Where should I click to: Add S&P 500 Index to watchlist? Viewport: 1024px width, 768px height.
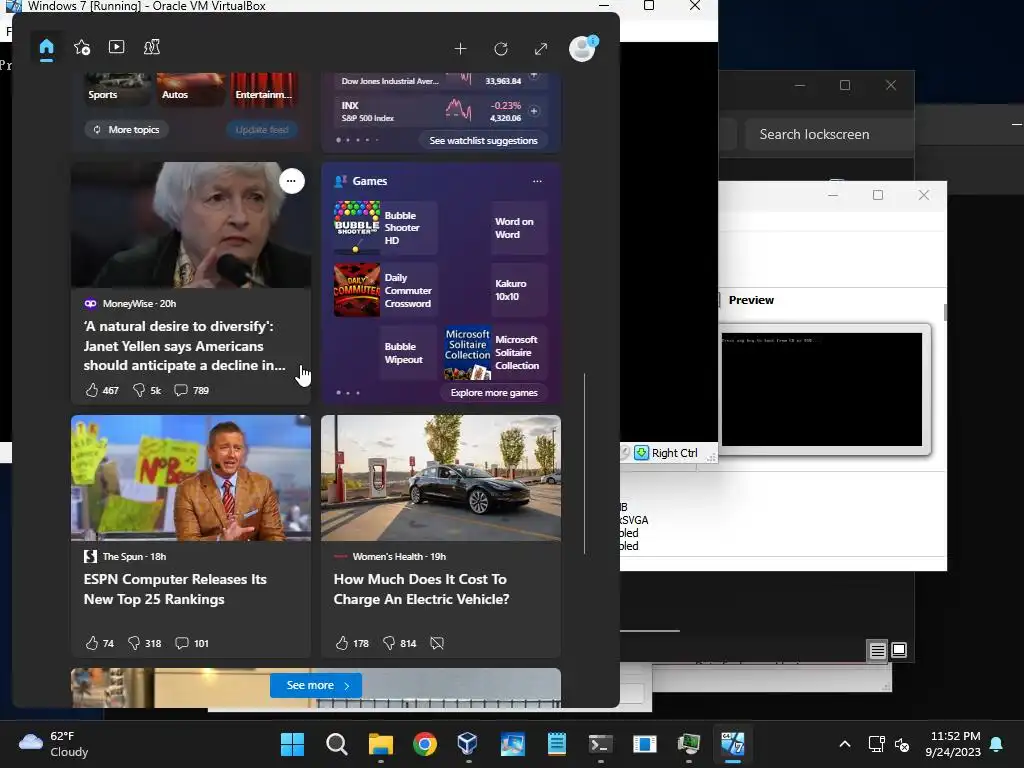point(534,111)
